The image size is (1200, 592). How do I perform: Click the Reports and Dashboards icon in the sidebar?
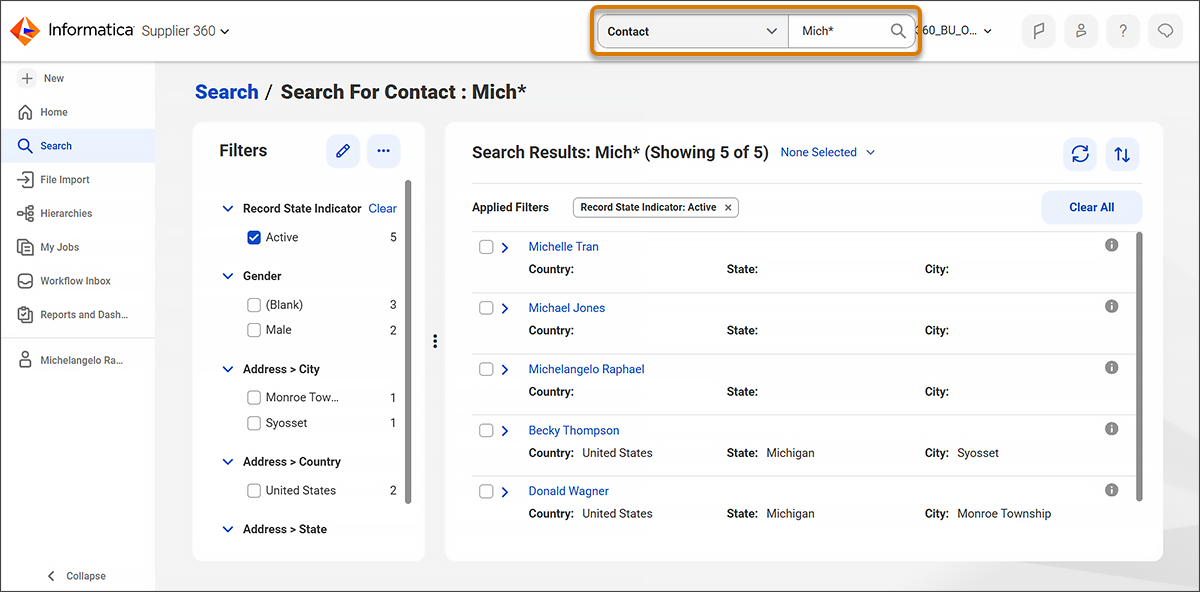[26, 315]
